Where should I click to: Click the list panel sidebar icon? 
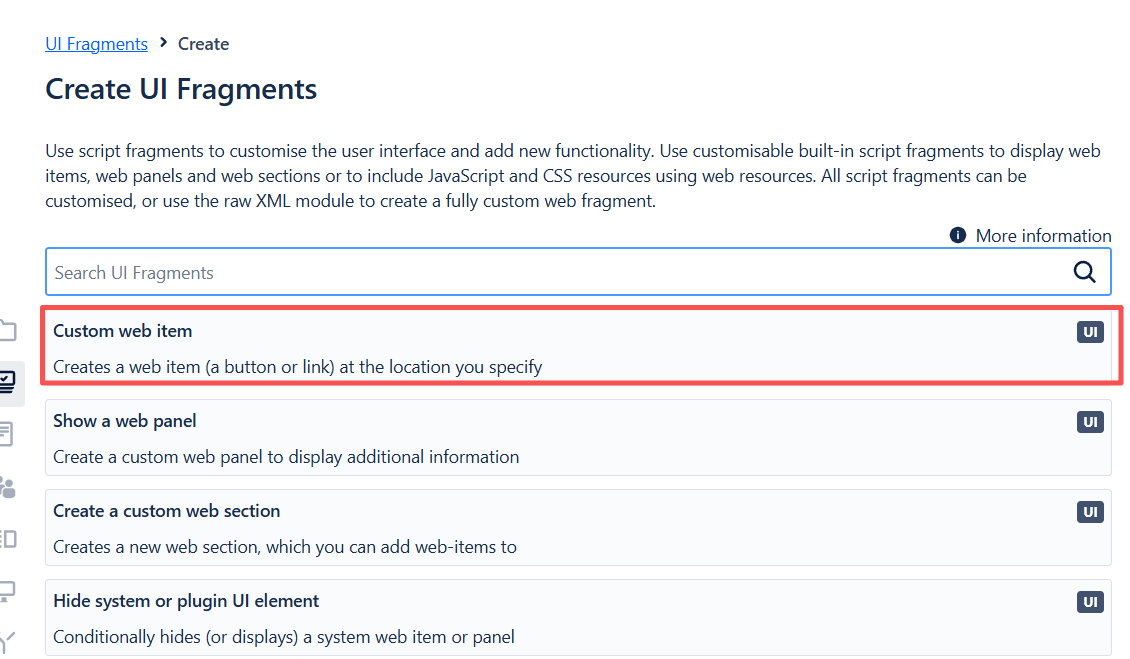8,539
